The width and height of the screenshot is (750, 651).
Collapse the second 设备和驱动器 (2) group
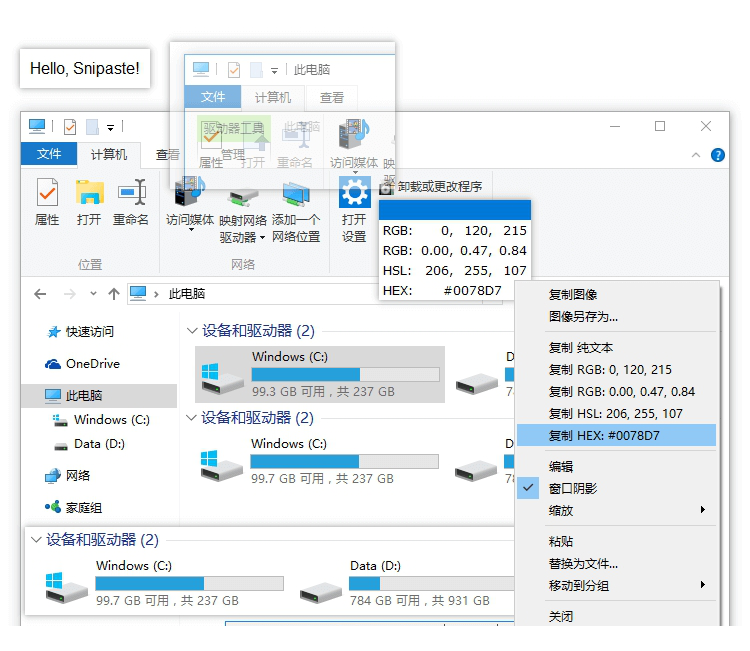191,418
